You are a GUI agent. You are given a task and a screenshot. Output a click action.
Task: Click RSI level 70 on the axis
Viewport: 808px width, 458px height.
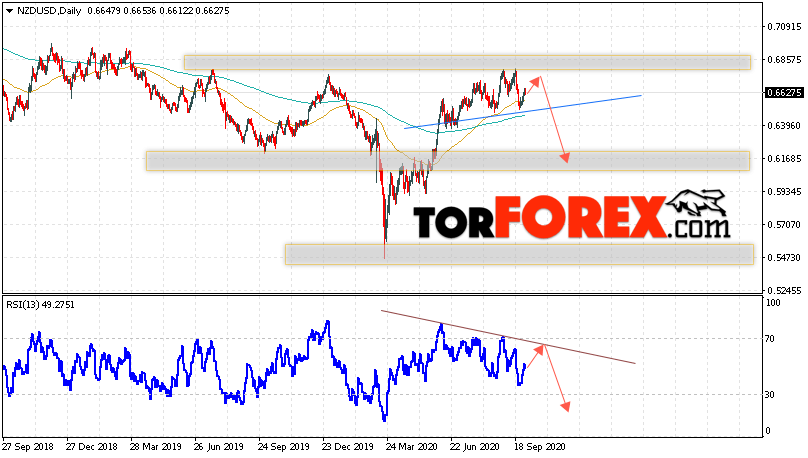769,338
